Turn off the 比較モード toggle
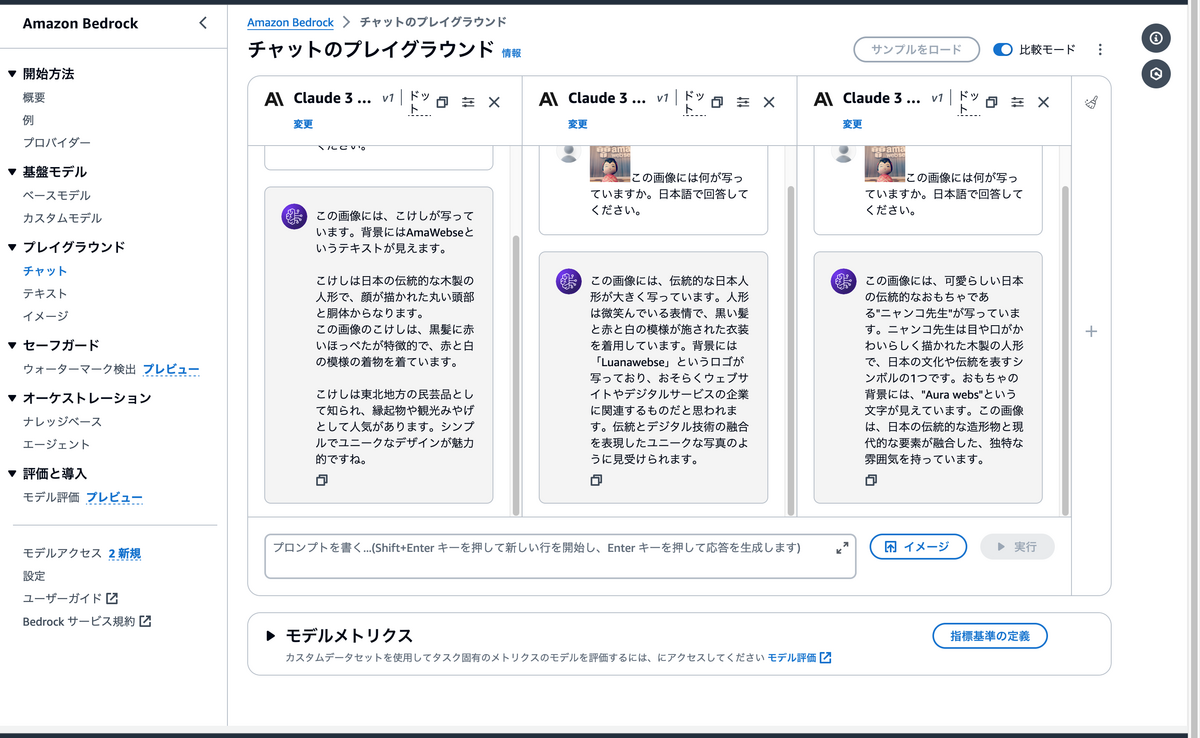 click(x=1003, y=49)
